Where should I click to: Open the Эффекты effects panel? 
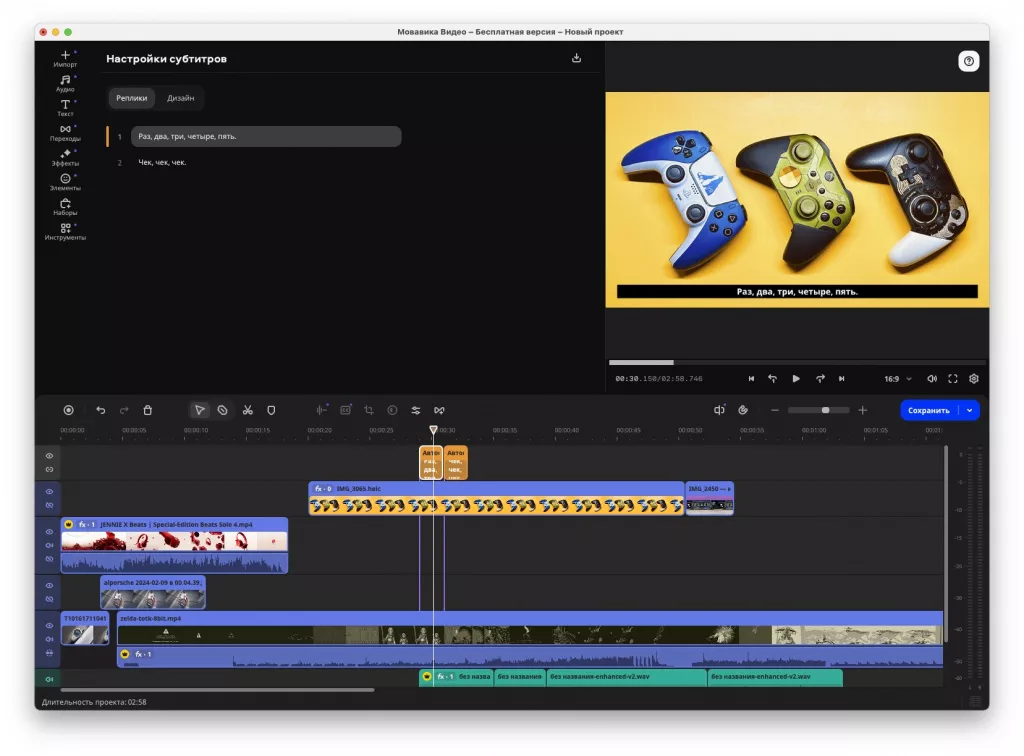point(65,157)
